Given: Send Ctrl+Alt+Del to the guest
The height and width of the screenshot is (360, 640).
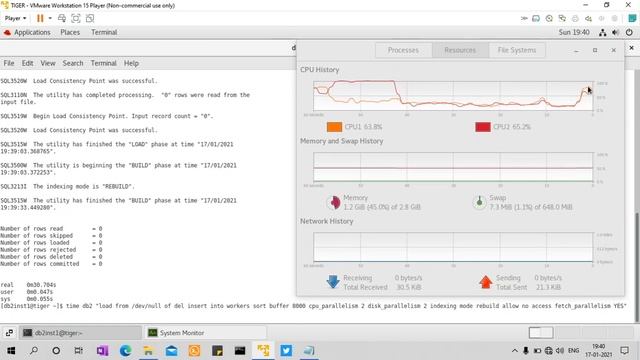Looking at the screenshot, I should click(62, 18).
